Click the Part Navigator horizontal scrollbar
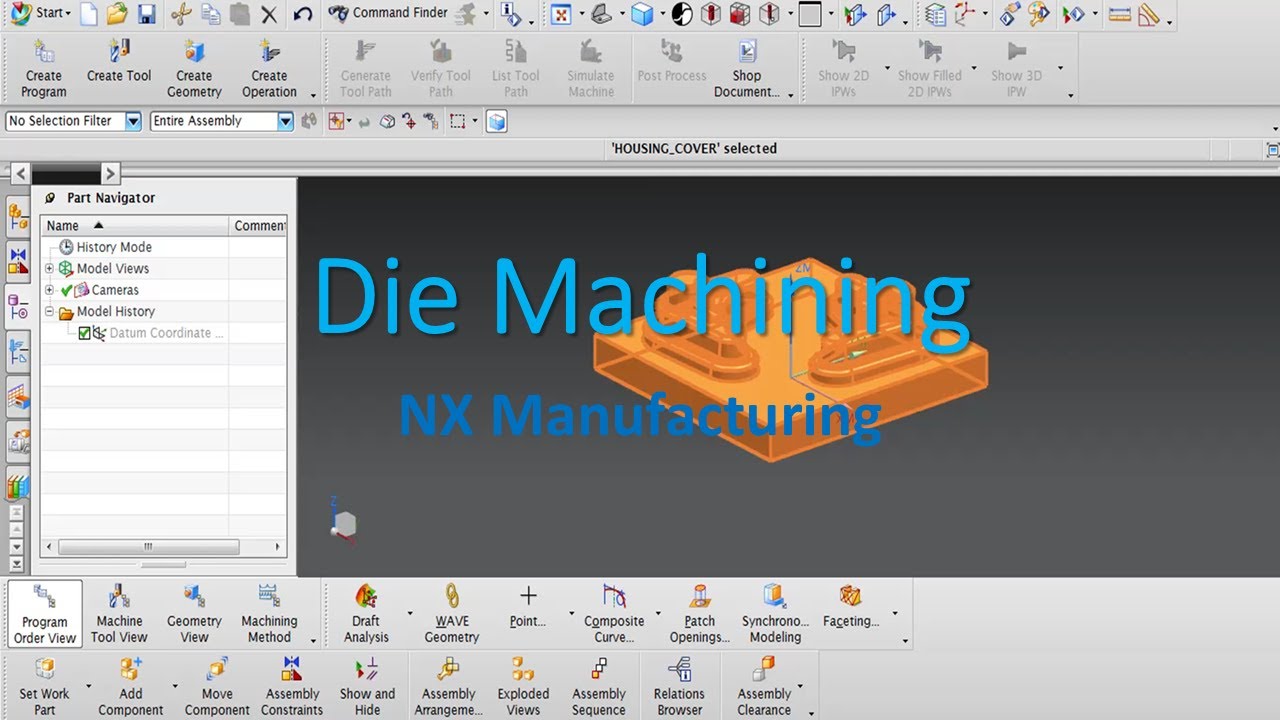Image resolution: width=1280 pixels, height=720 pixels. click(148, 547)
